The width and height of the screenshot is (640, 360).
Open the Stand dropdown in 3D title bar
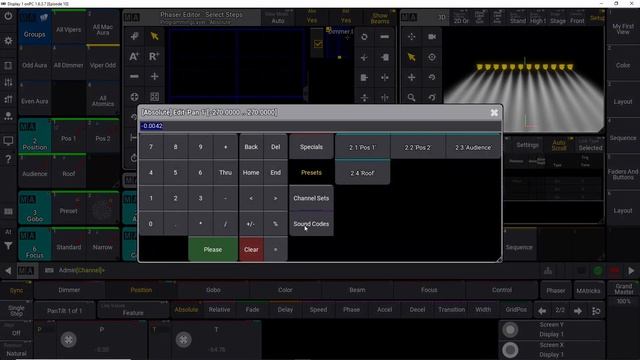pyautogui.click(x=518, y=18)
